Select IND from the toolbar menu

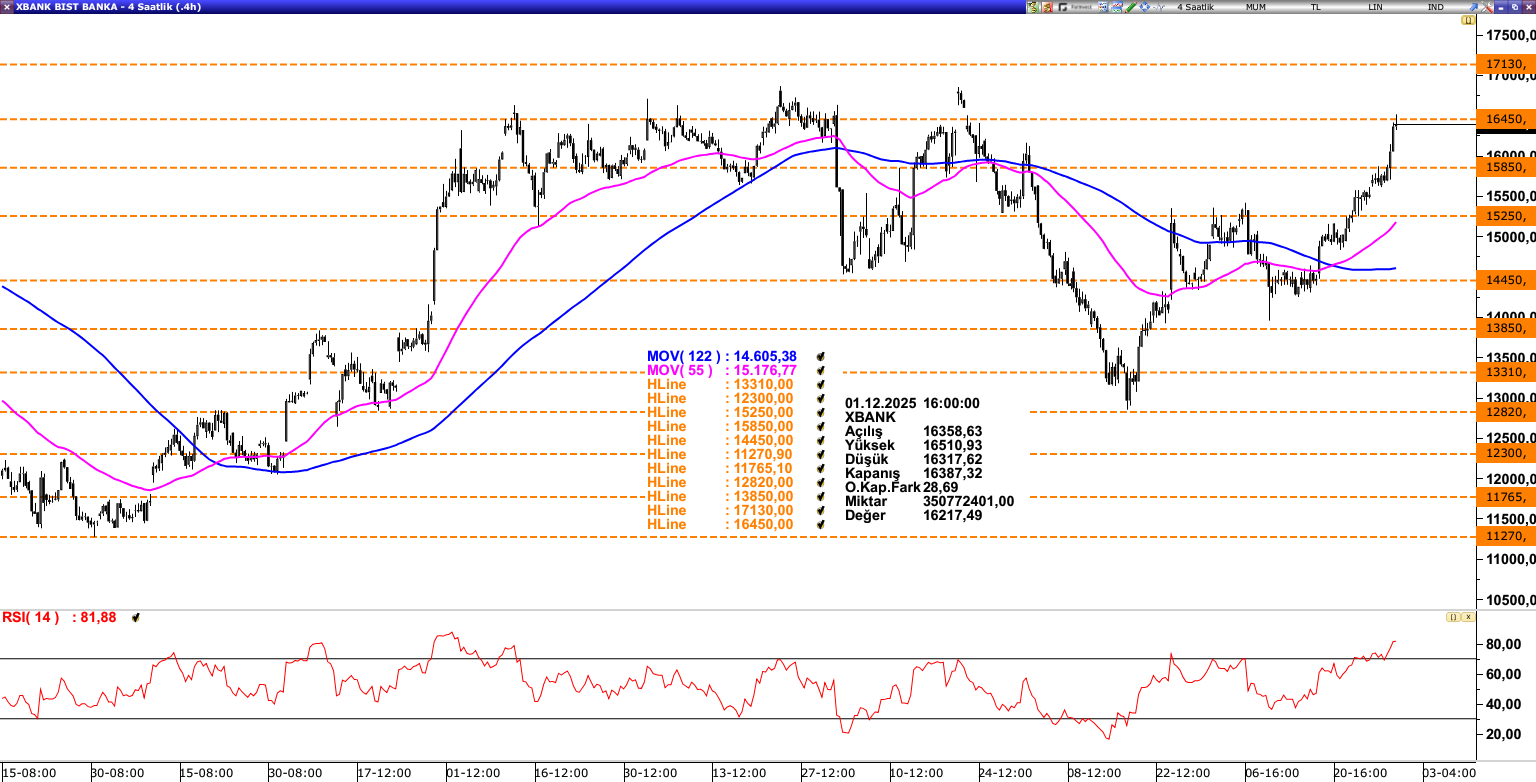[x=1435, y=6]
